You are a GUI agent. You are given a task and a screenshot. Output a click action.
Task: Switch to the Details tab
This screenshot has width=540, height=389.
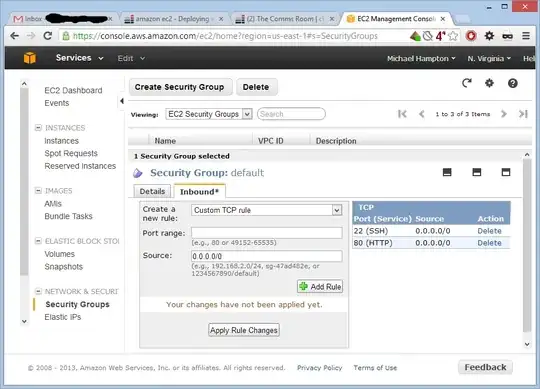(152, 191)
